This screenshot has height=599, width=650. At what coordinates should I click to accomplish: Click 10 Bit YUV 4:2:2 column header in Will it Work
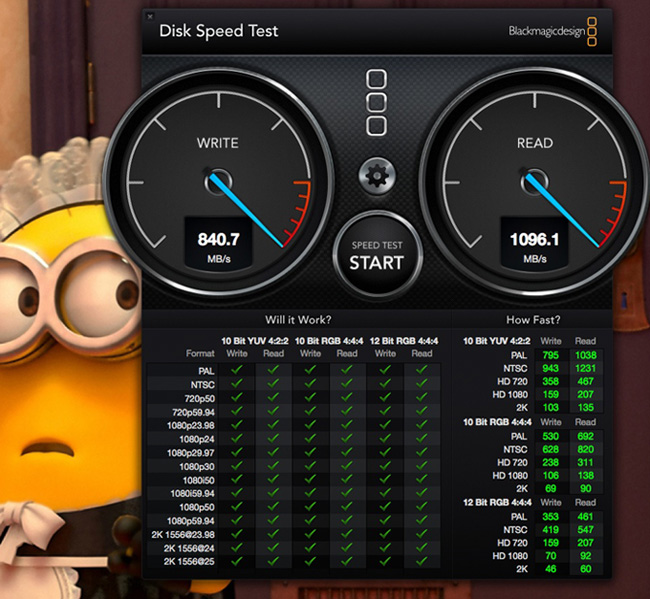pyautogui.click(x=255, y=341)
